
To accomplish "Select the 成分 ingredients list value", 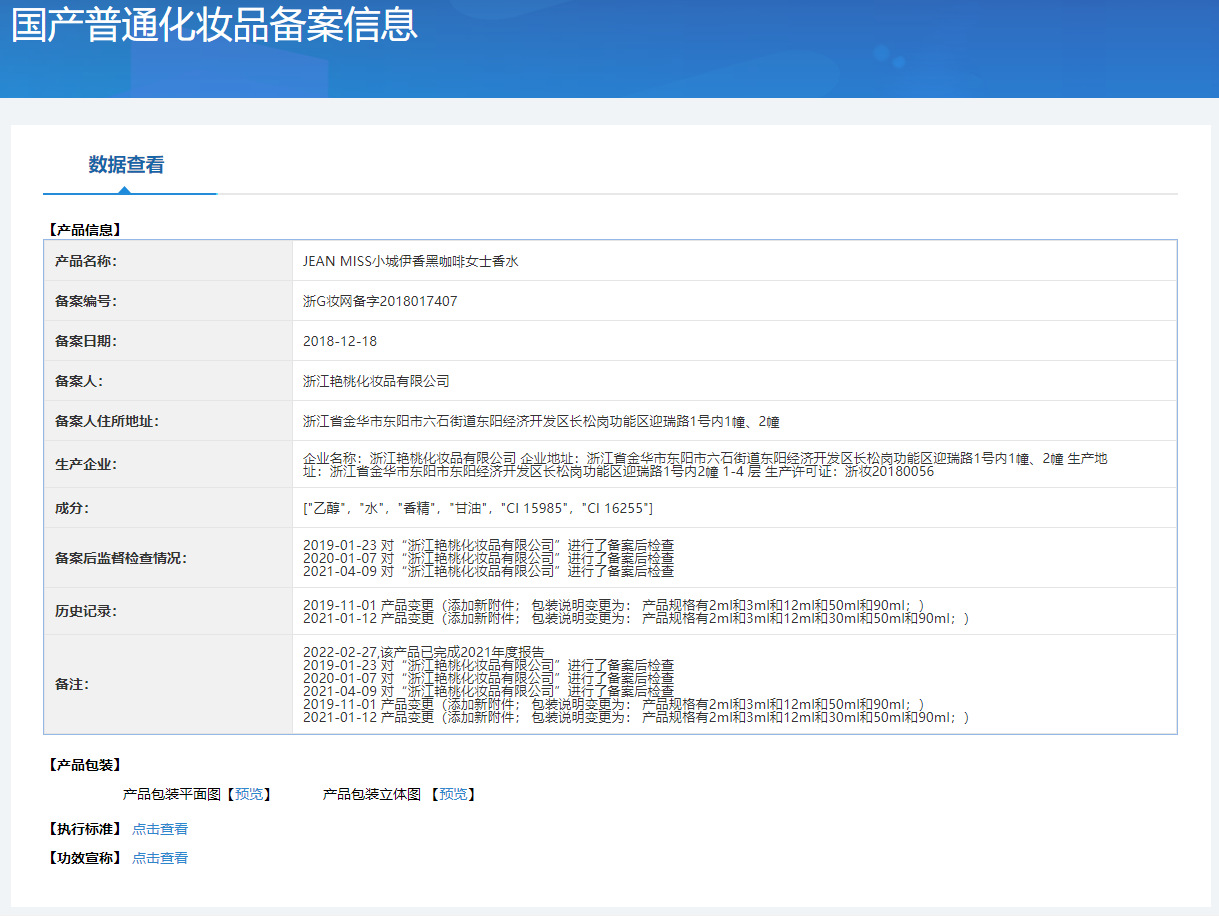I will click(478, 509).
